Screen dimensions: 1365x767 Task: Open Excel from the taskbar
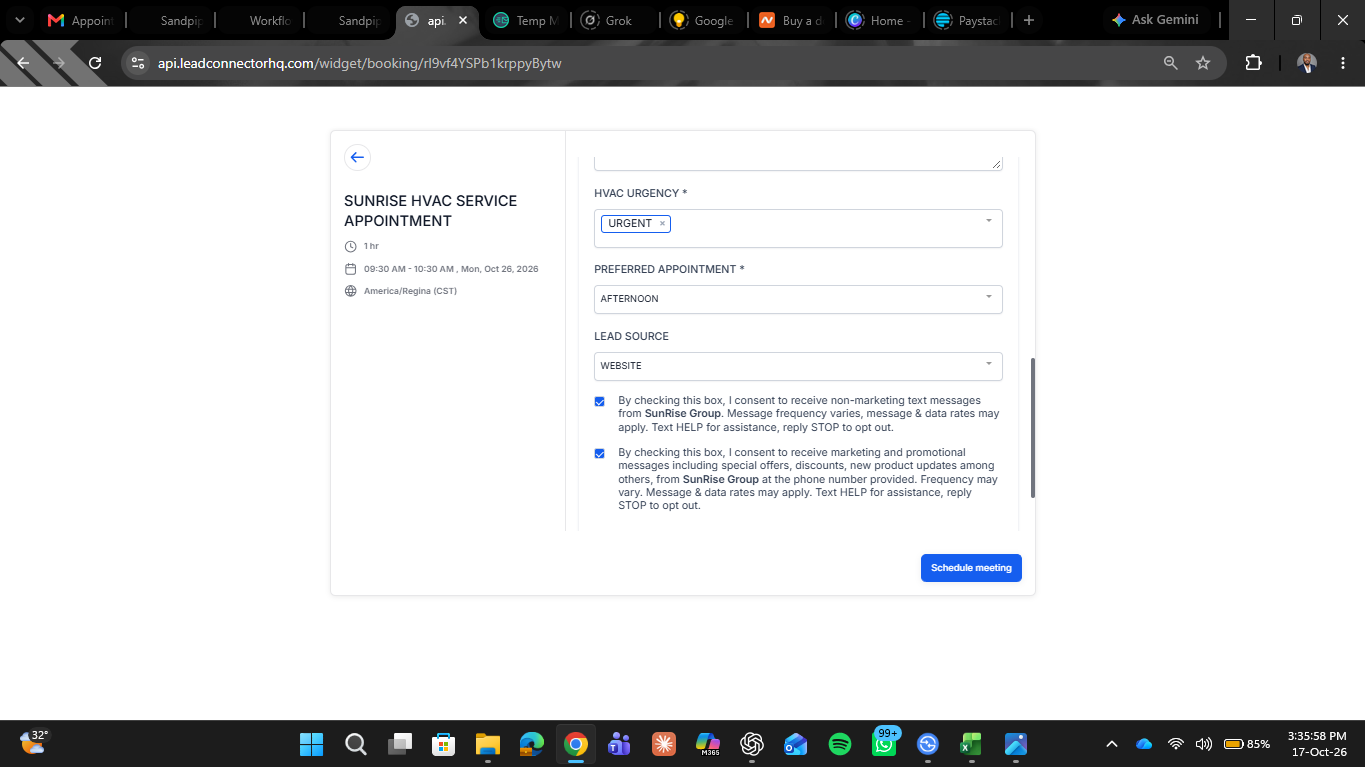click(972, 744)
